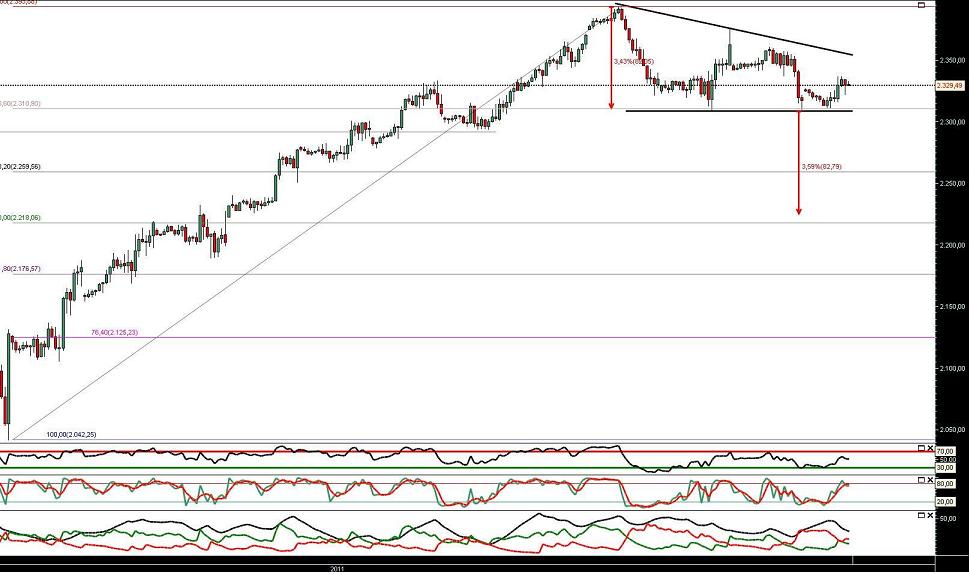
Task: Maximize the main price chart panel
Action: (921, 5)
